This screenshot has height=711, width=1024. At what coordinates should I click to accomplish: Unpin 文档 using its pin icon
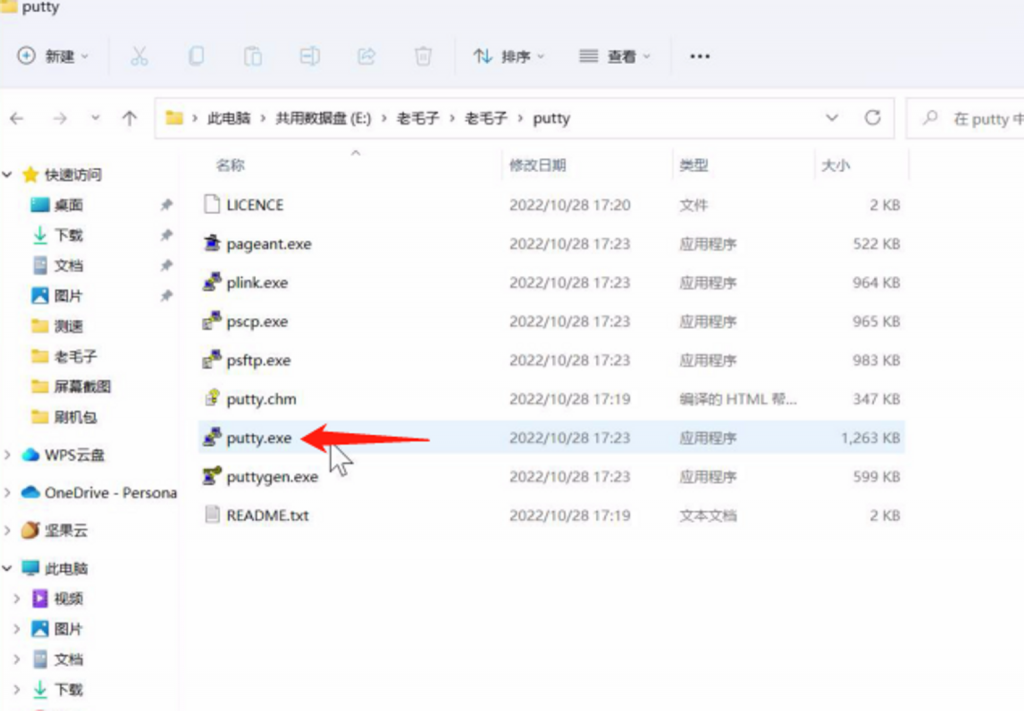pos(167,266)
